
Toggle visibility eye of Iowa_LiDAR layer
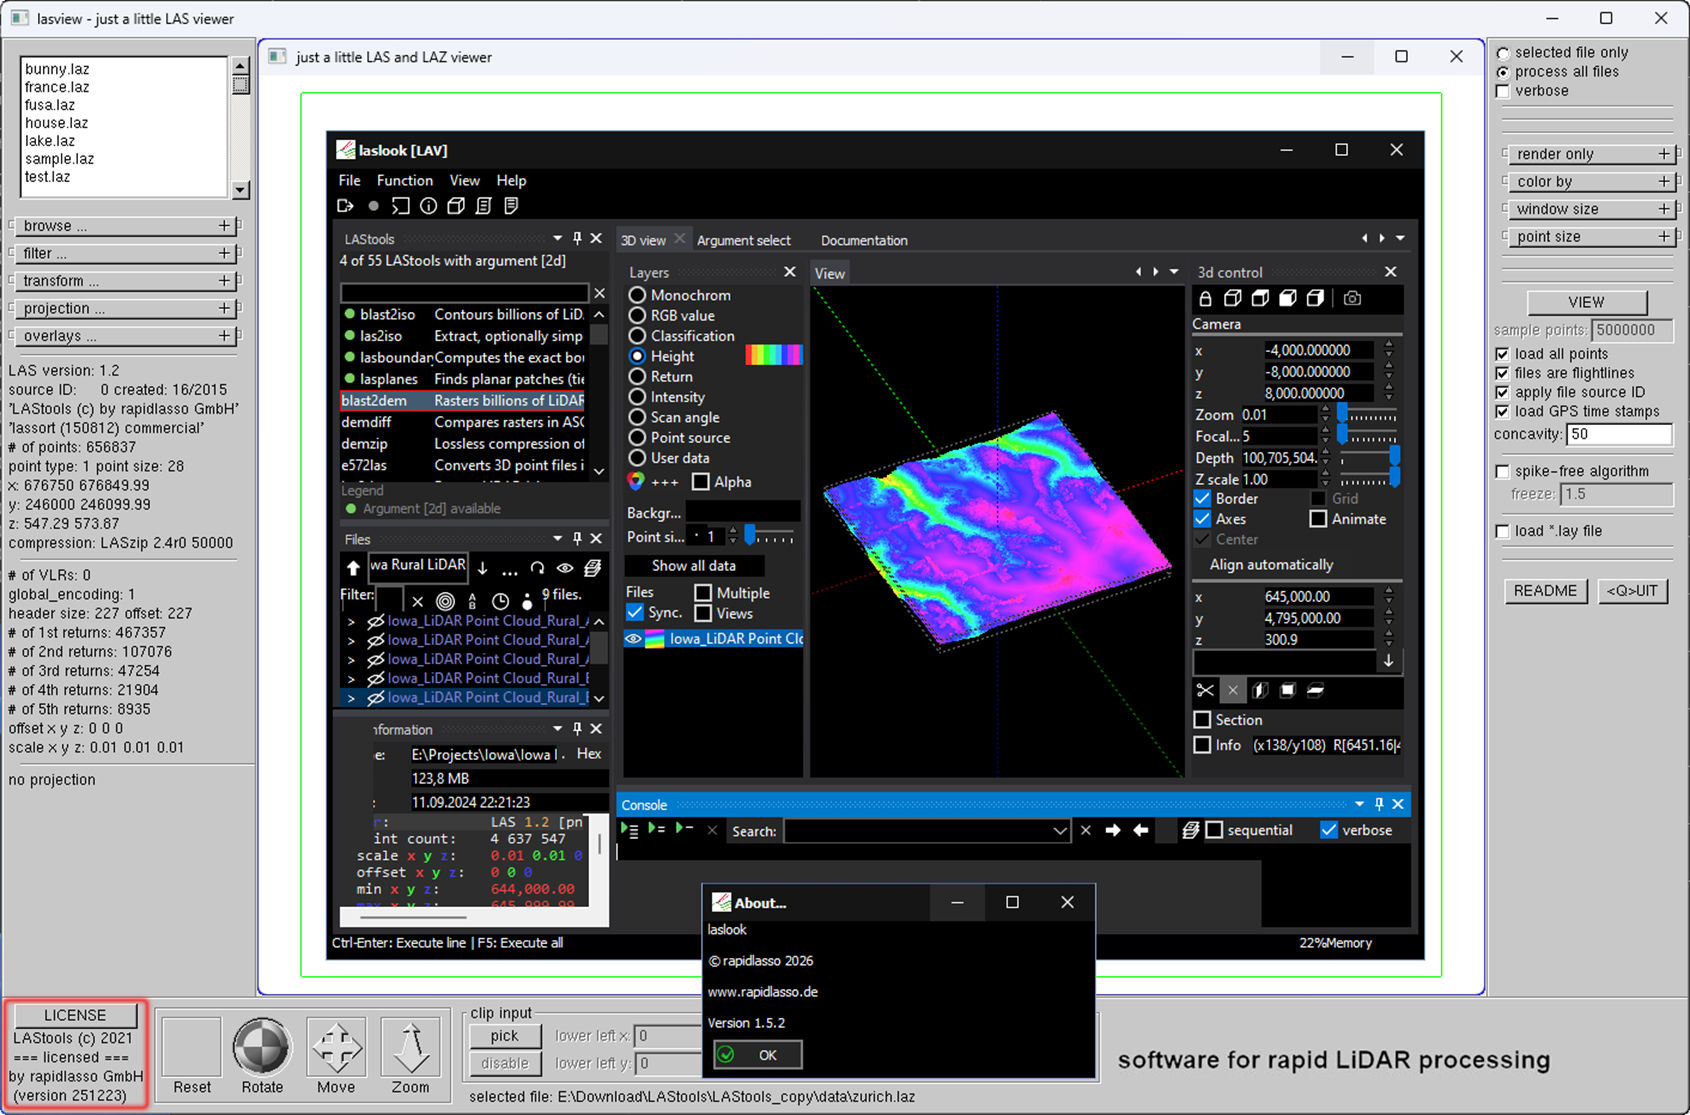[634, 639]
